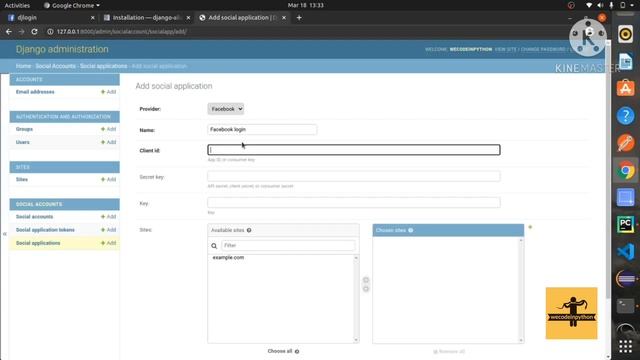Open highlighted Social applications sidebar link
The width and height of the screenshot is (640, 360).
point(38,243)
